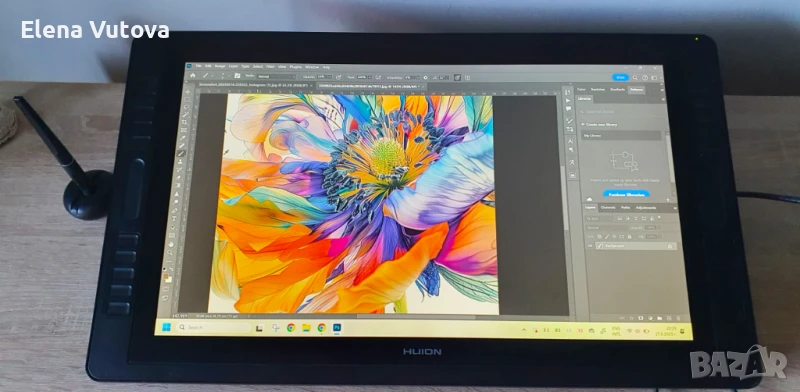Select the Crop tool
The height and width of the screenshot is (392, 800).
pos(185,121)
